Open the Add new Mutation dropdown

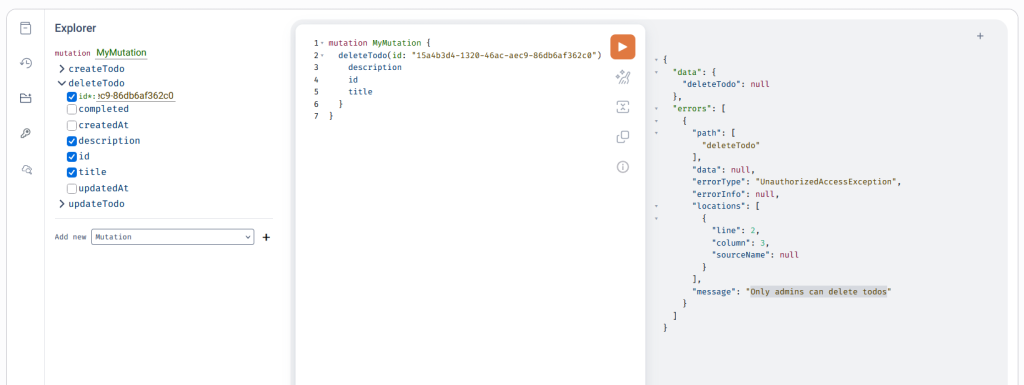[x=172, y=237]
